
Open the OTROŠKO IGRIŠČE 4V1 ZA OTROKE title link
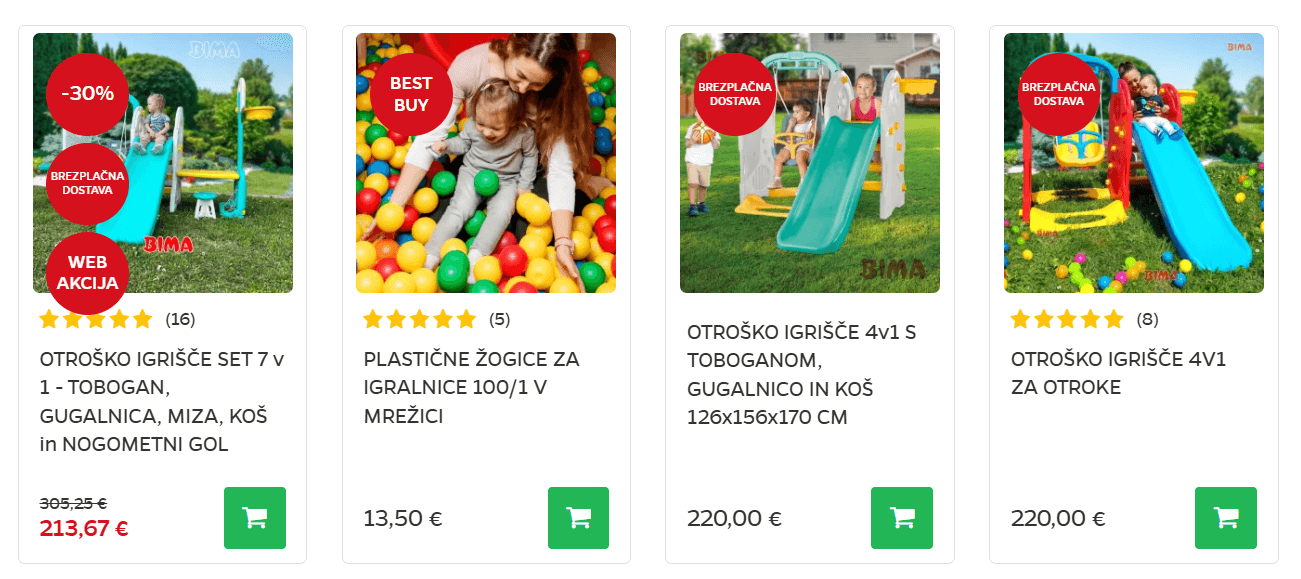click(1118, 373)
